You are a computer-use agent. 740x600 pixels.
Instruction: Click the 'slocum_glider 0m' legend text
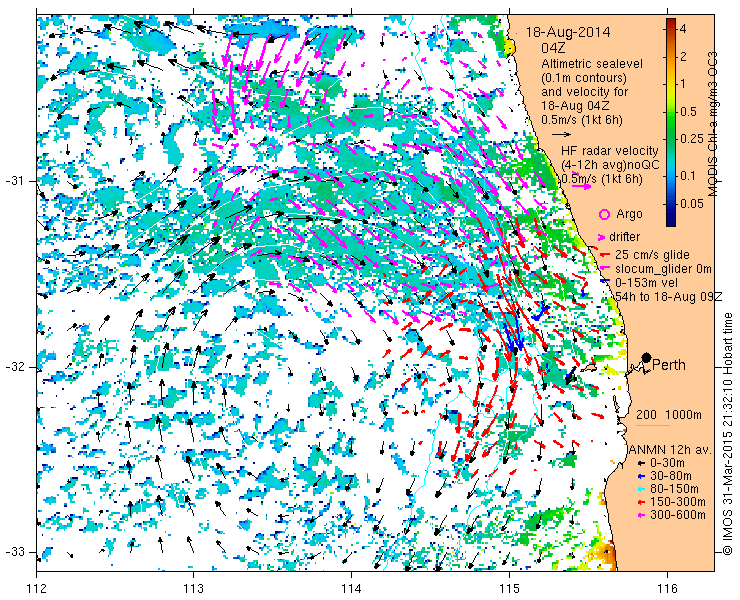tap(663, 269)
